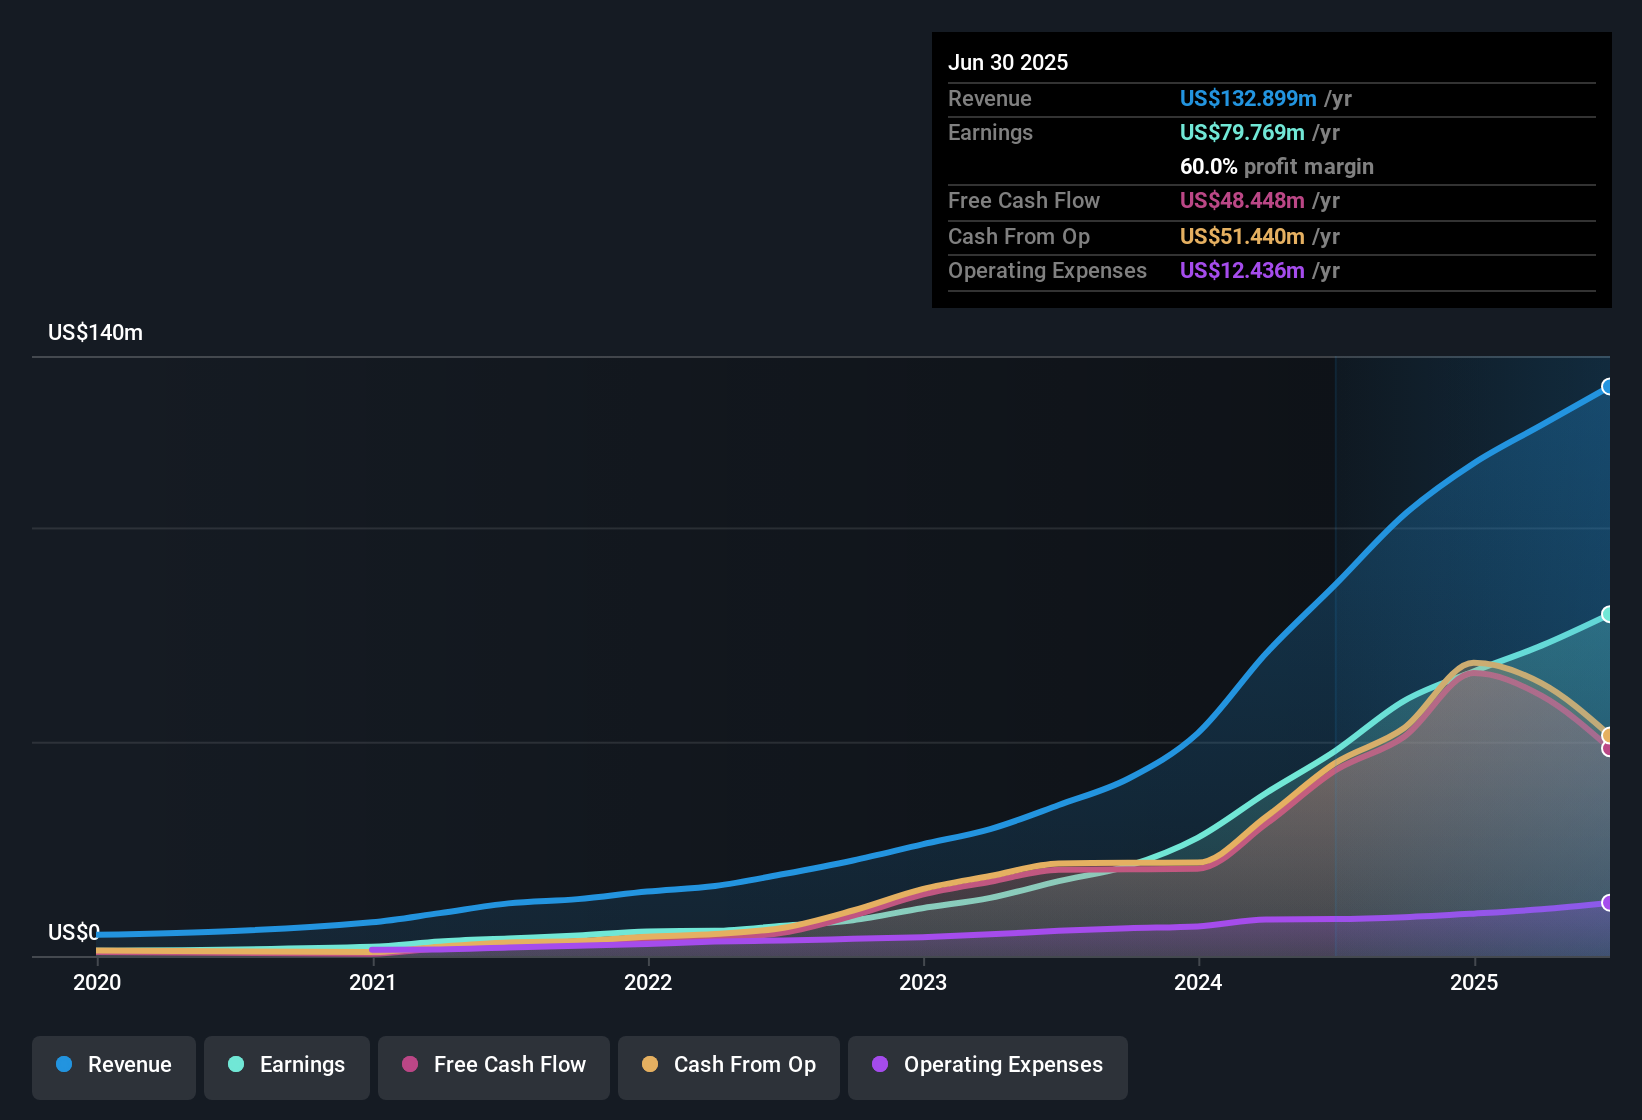Click the Earnings row label in tooltip

coord(990,133)
